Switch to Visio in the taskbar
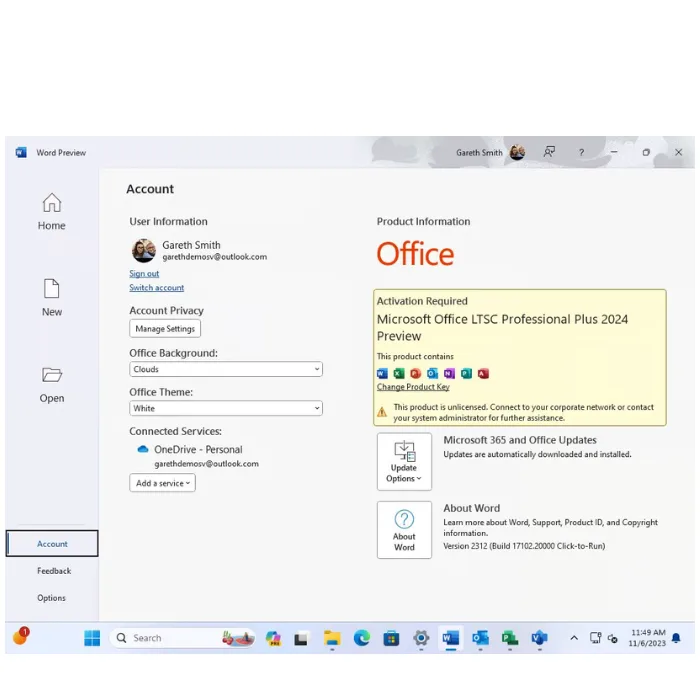Viewport: 700px width, 700px height. (539, 638)
